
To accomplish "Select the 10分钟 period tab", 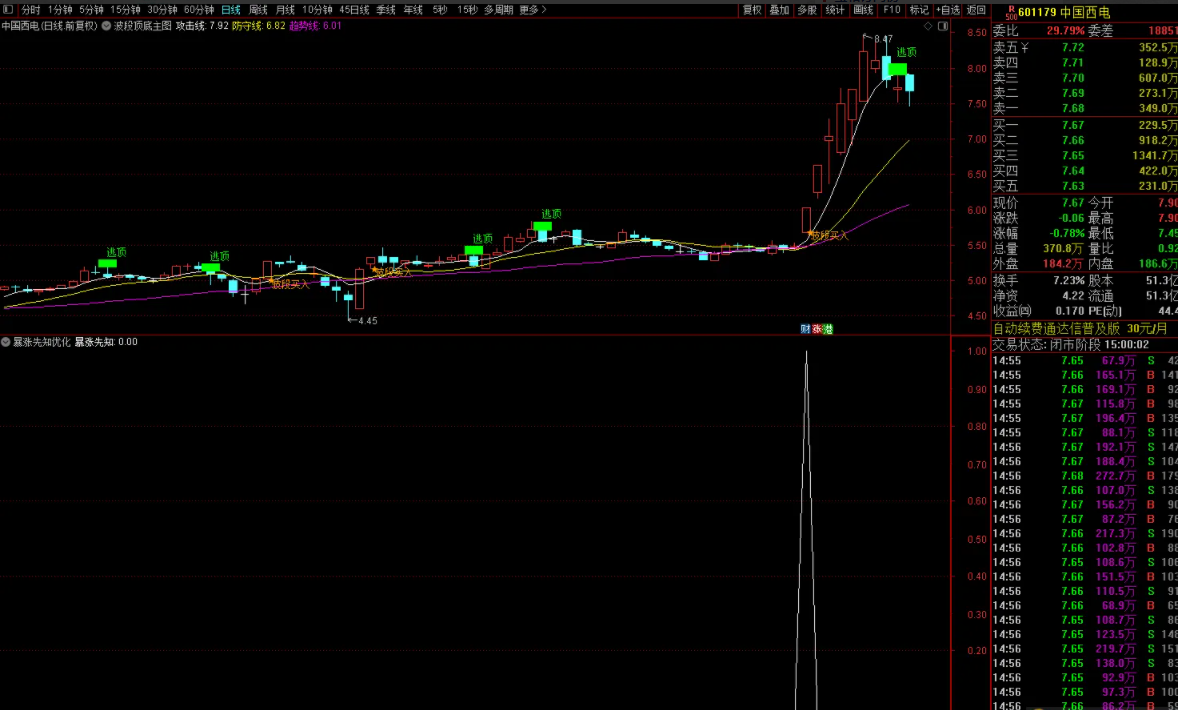I will click(x=317, y=10).
